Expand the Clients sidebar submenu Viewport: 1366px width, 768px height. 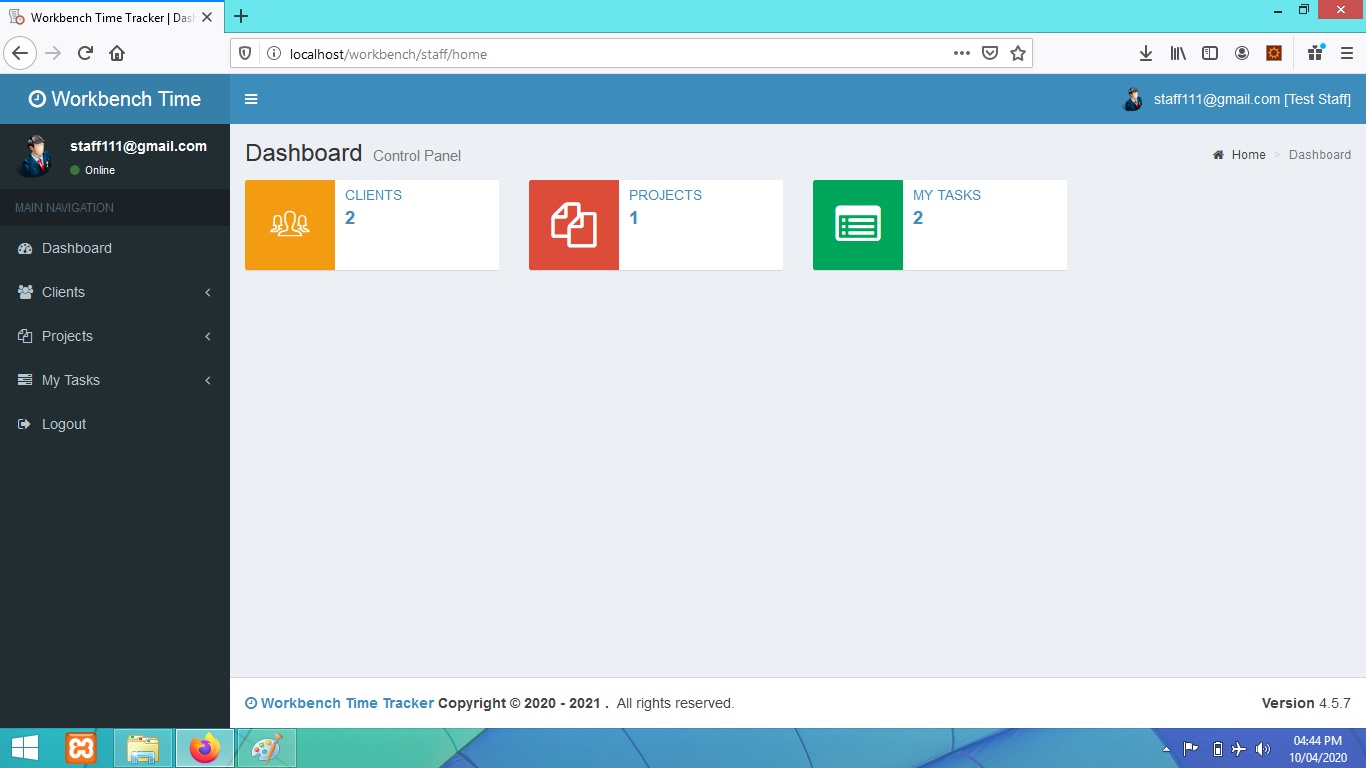pos(207,292)
